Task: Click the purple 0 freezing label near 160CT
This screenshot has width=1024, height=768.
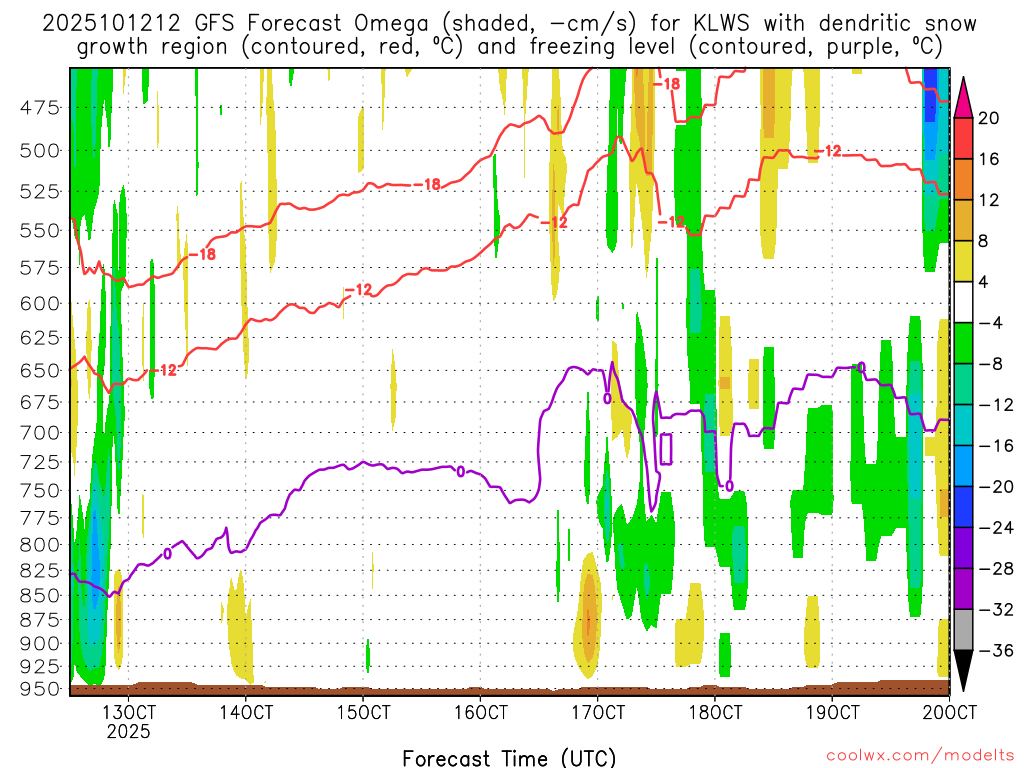Action: [461, 472]
